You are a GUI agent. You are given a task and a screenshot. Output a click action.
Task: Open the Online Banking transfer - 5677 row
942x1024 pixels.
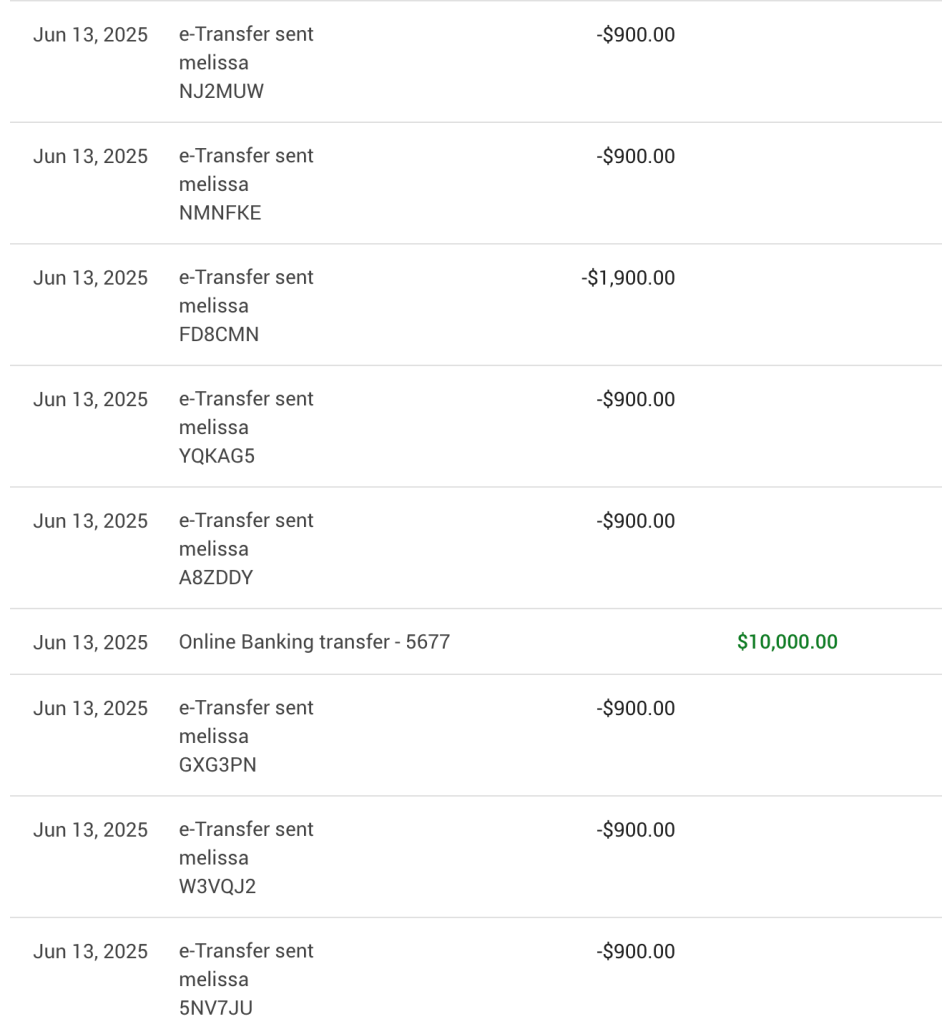(476, 641)
